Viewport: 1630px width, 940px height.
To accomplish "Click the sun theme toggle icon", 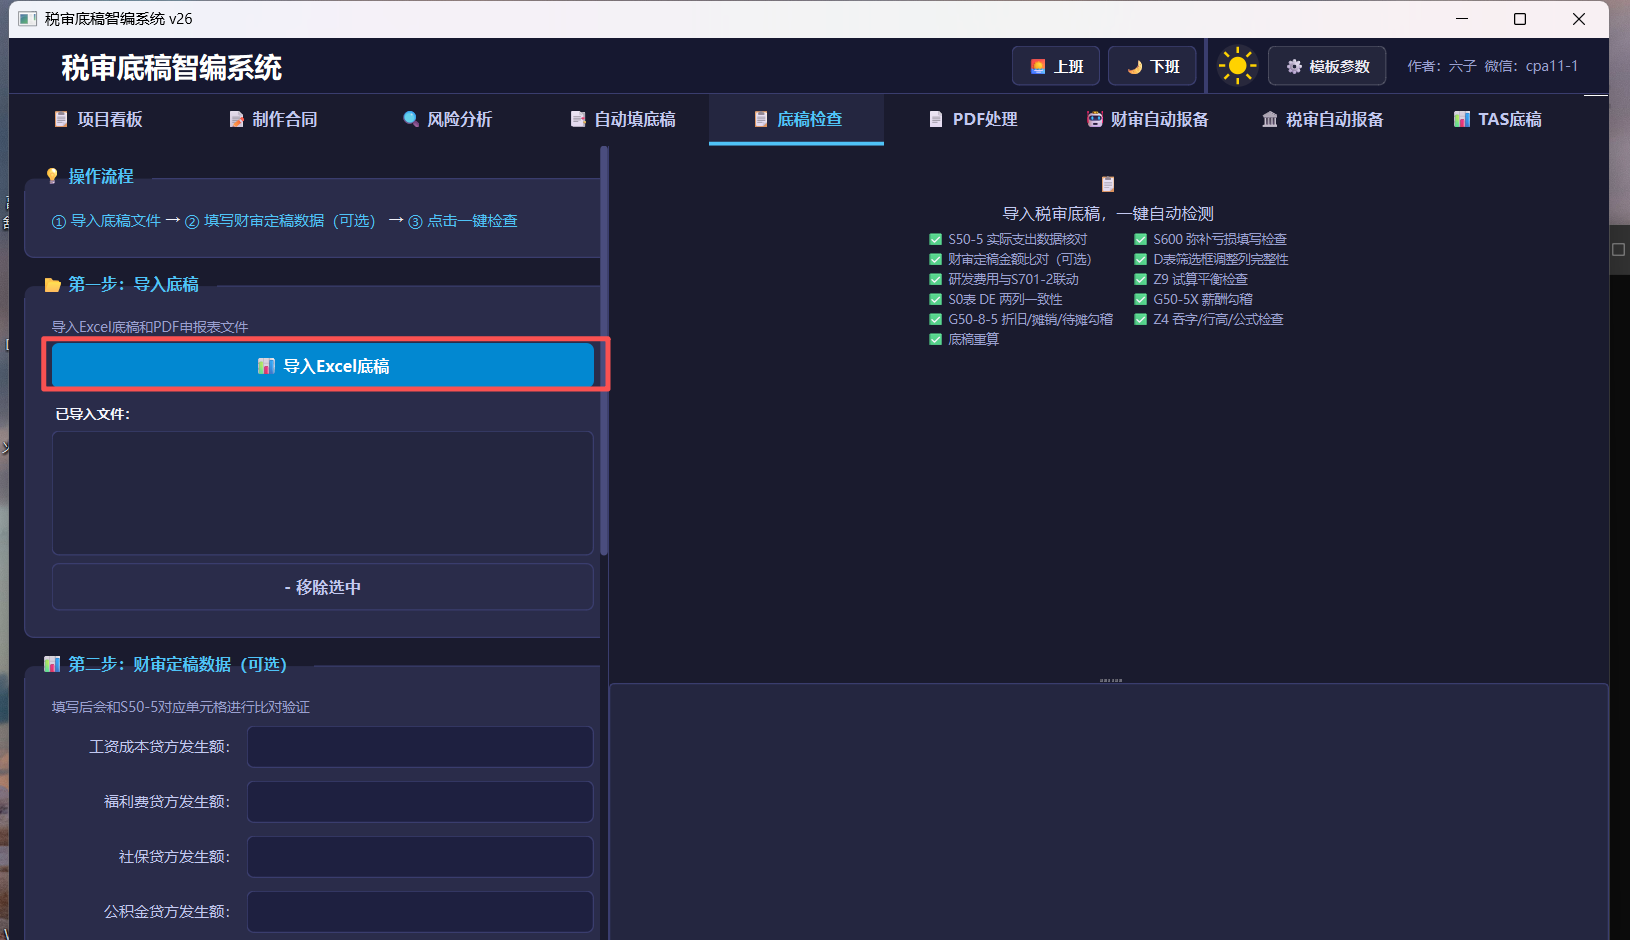I will [x=1237, y=66].
